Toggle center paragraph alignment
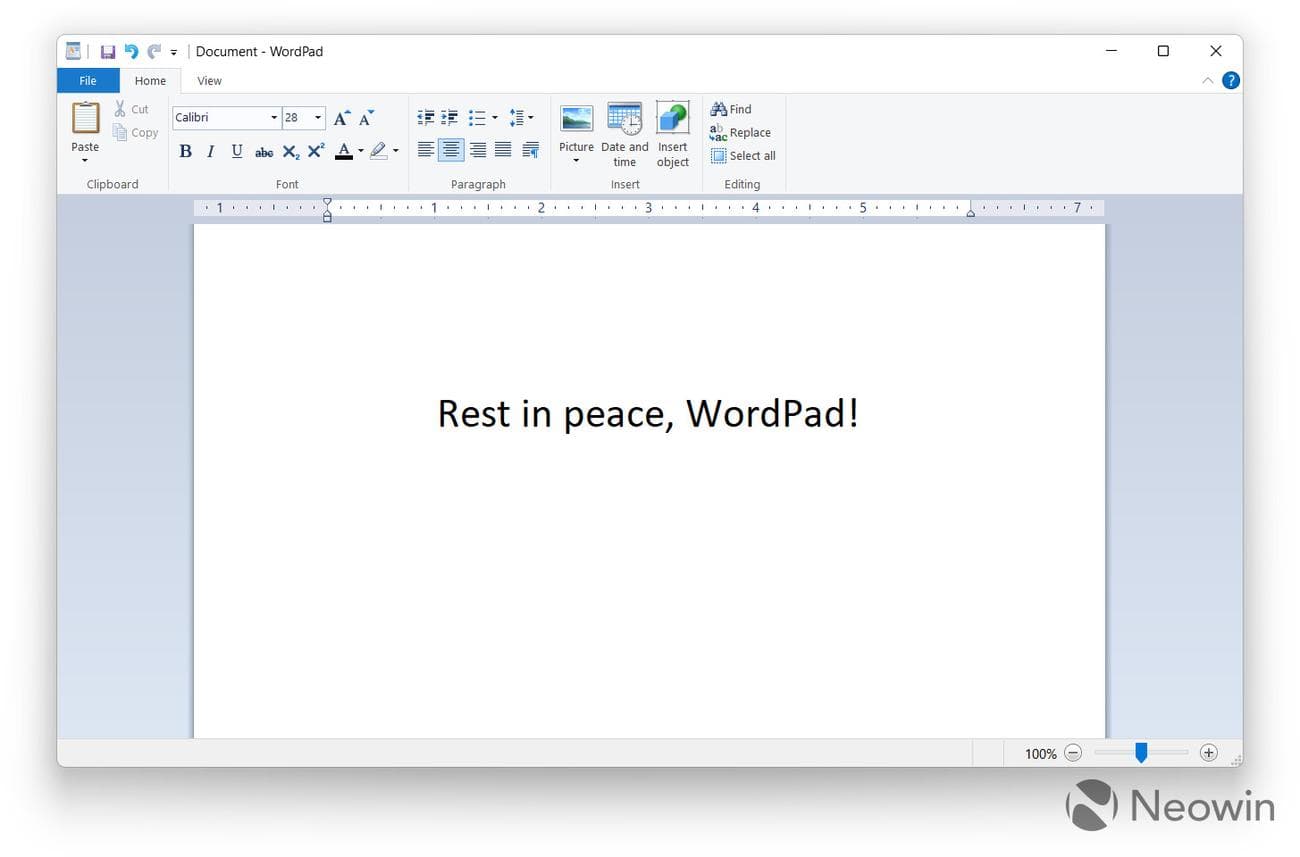Viewport: 1300px width, 857px height. [451, 149]
